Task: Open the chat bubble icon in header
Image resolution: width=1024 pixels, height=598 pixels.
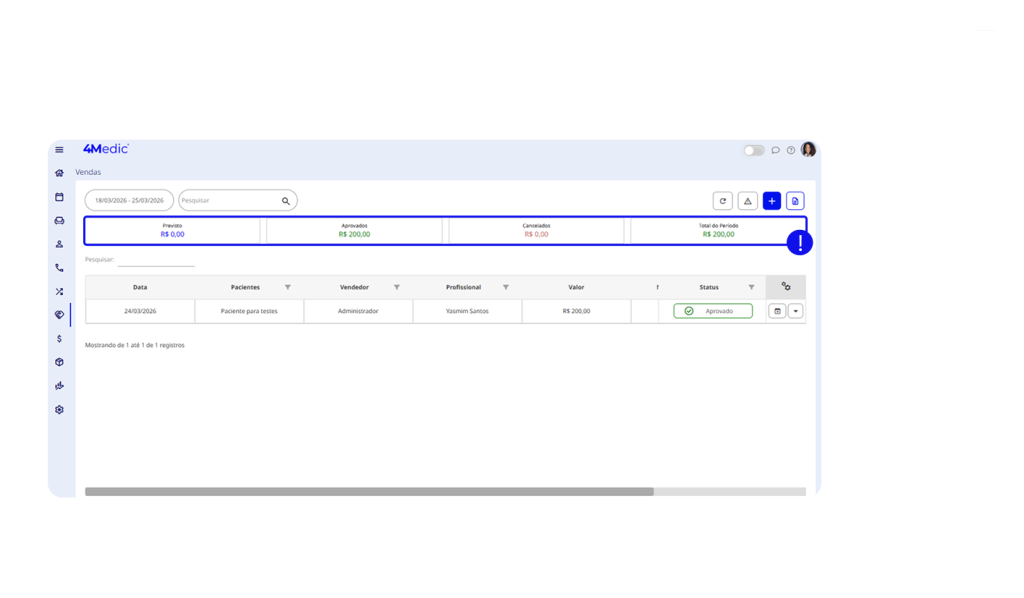Action: click(x=776, y=151)
